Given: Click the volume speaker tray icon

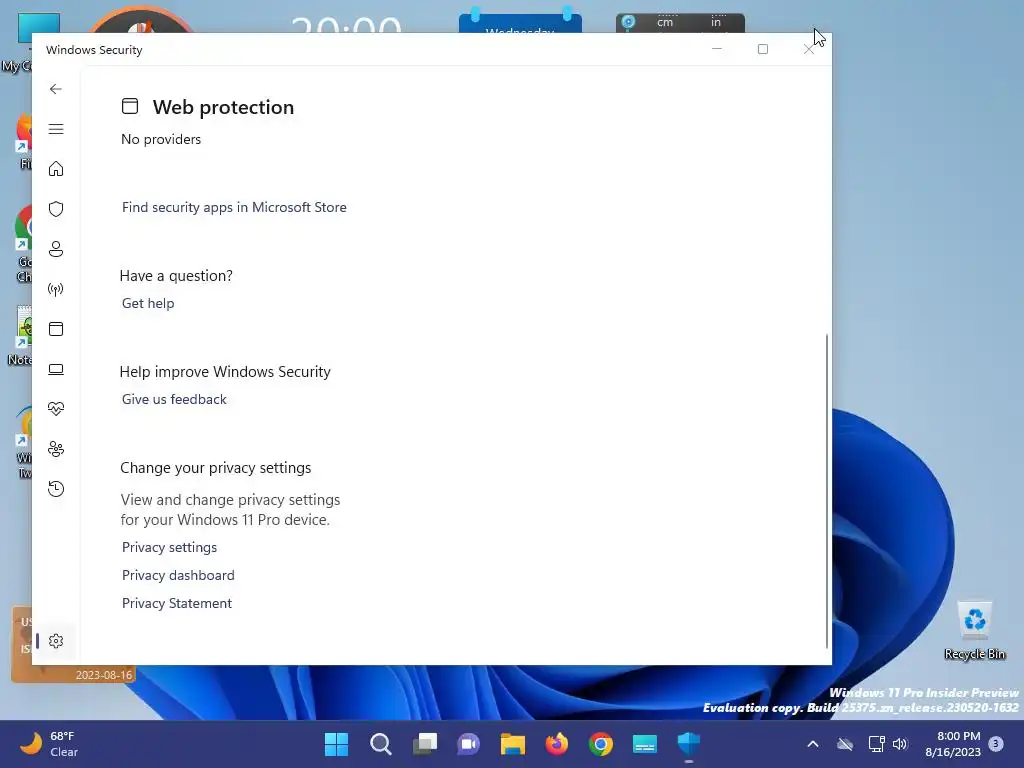Looking at the screenshot, I should 900,744.
